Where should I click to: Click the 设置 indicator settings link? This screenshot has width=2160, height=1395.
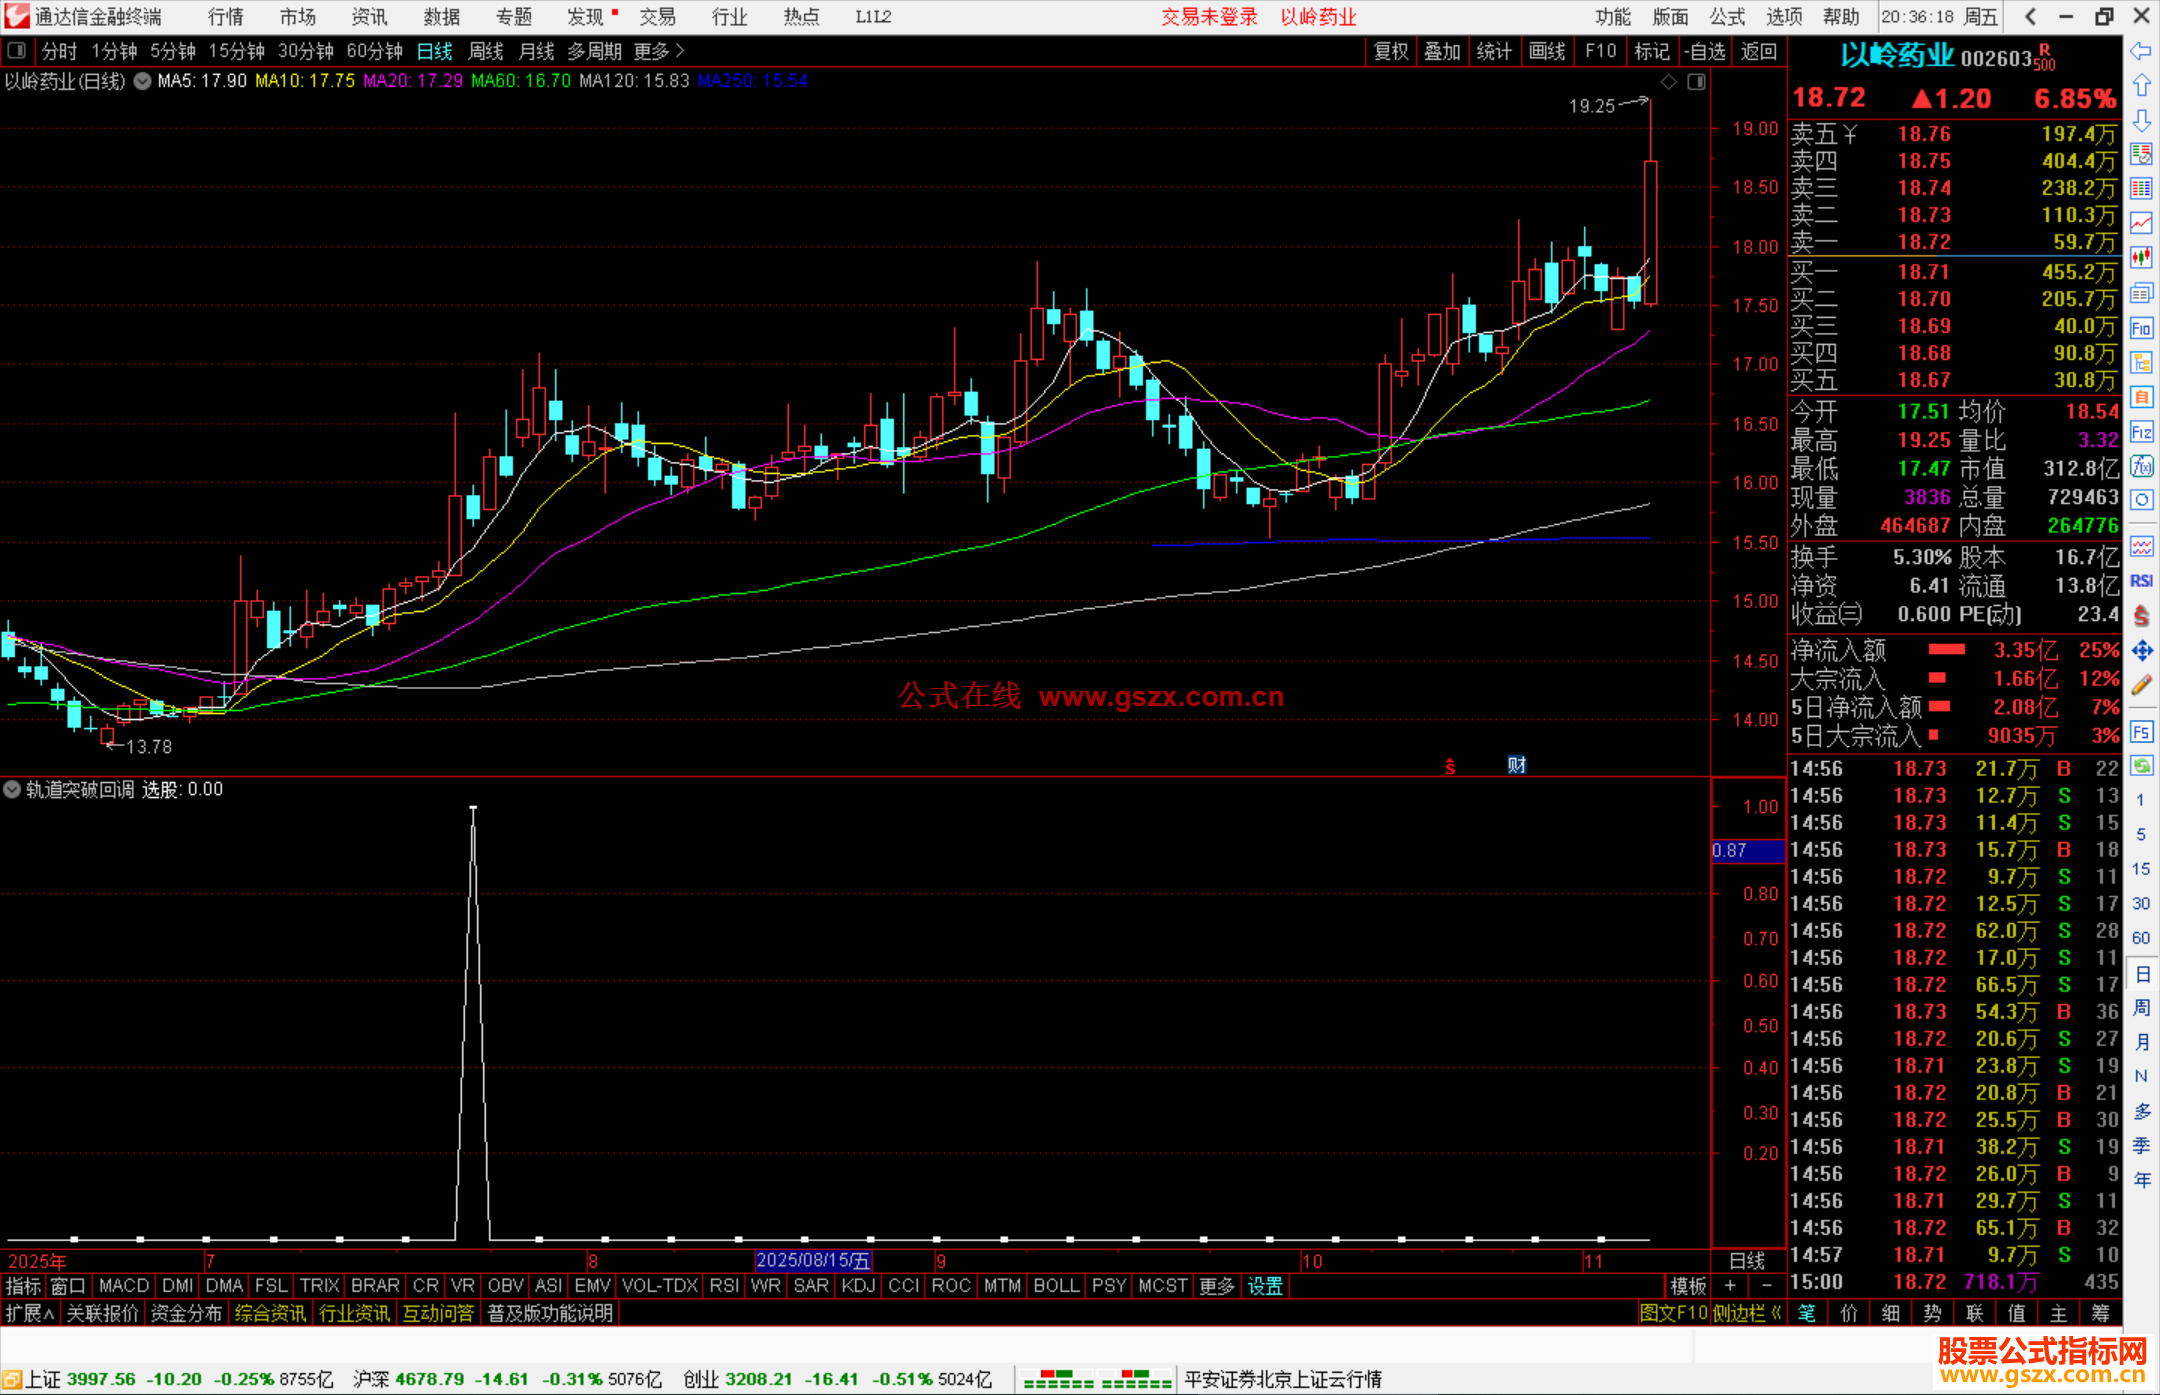pyautogui.click(x=1264, y=1286)
